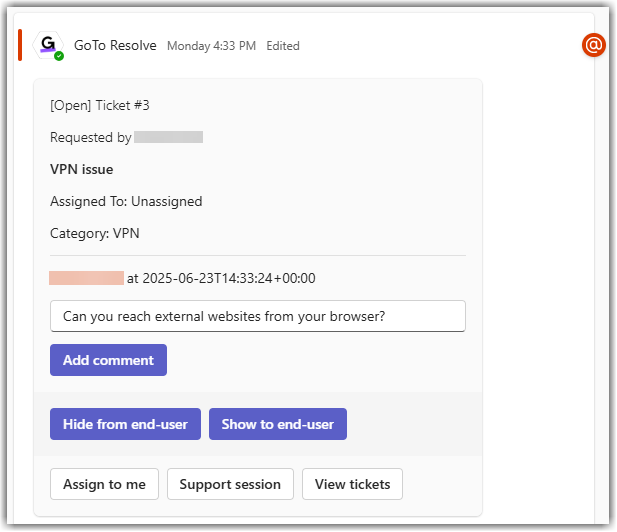Click the redacted commenter name
The image size is (617, 532).
[86, 278]
